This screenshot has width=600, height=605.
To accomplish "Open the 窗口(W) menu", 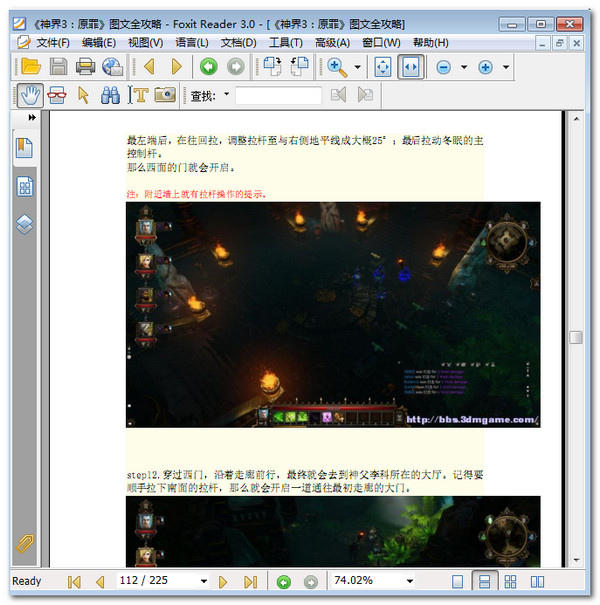I will click(381, 42).
